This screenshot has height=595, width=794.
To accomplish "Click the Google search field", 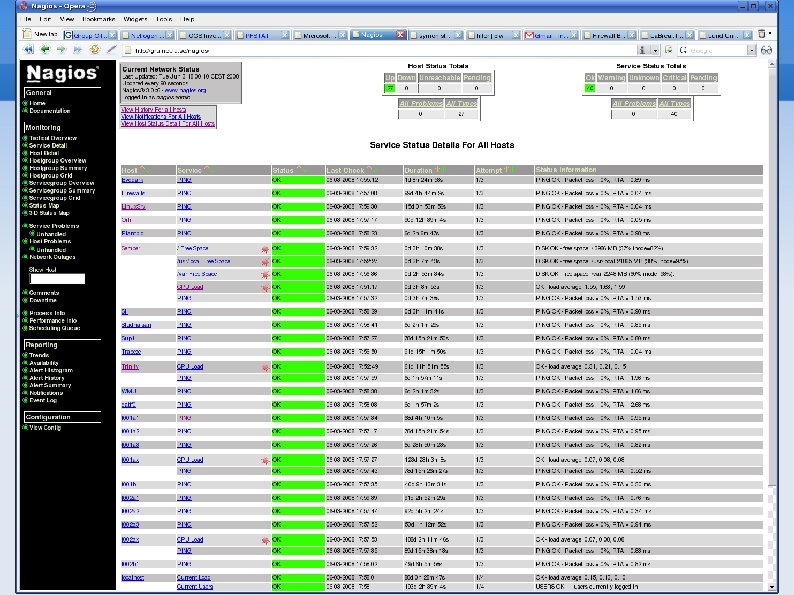I will (x=718, y=50).
